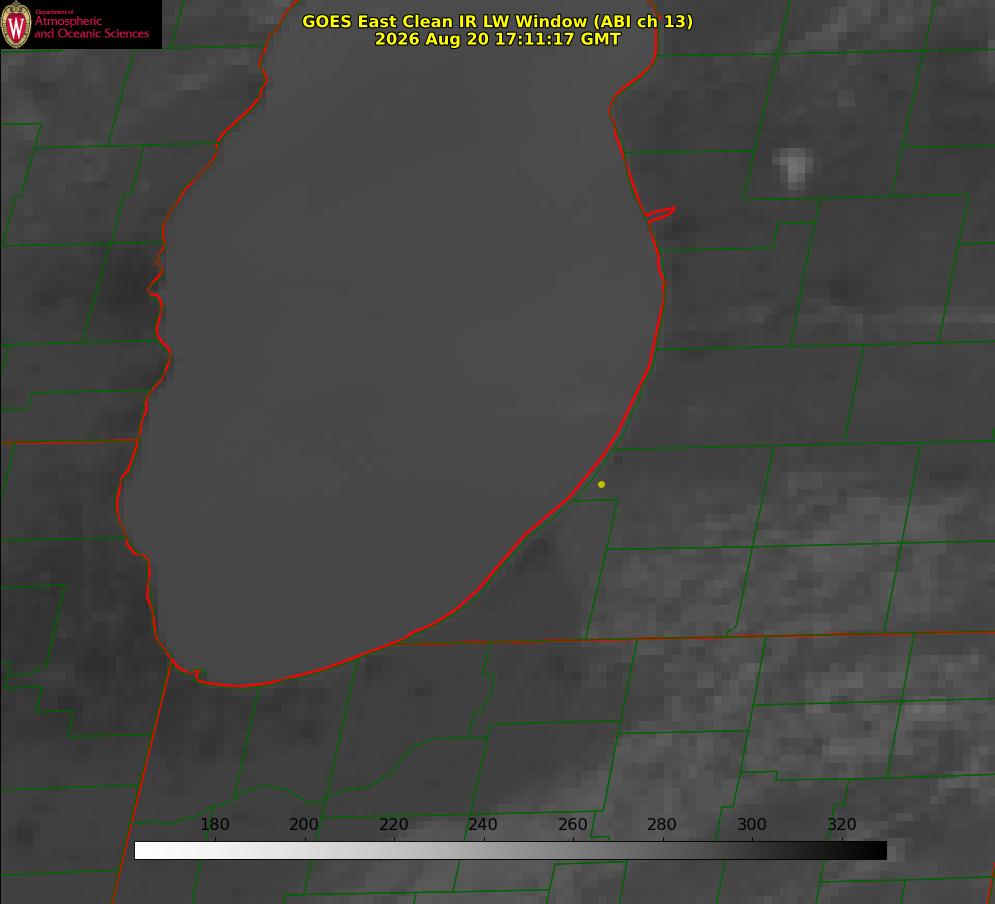The image size is (995, 904).
Task: Click the 2026 Aug 20 17:11:17 GMT timestamp
Action: click(x=498, y=39)
